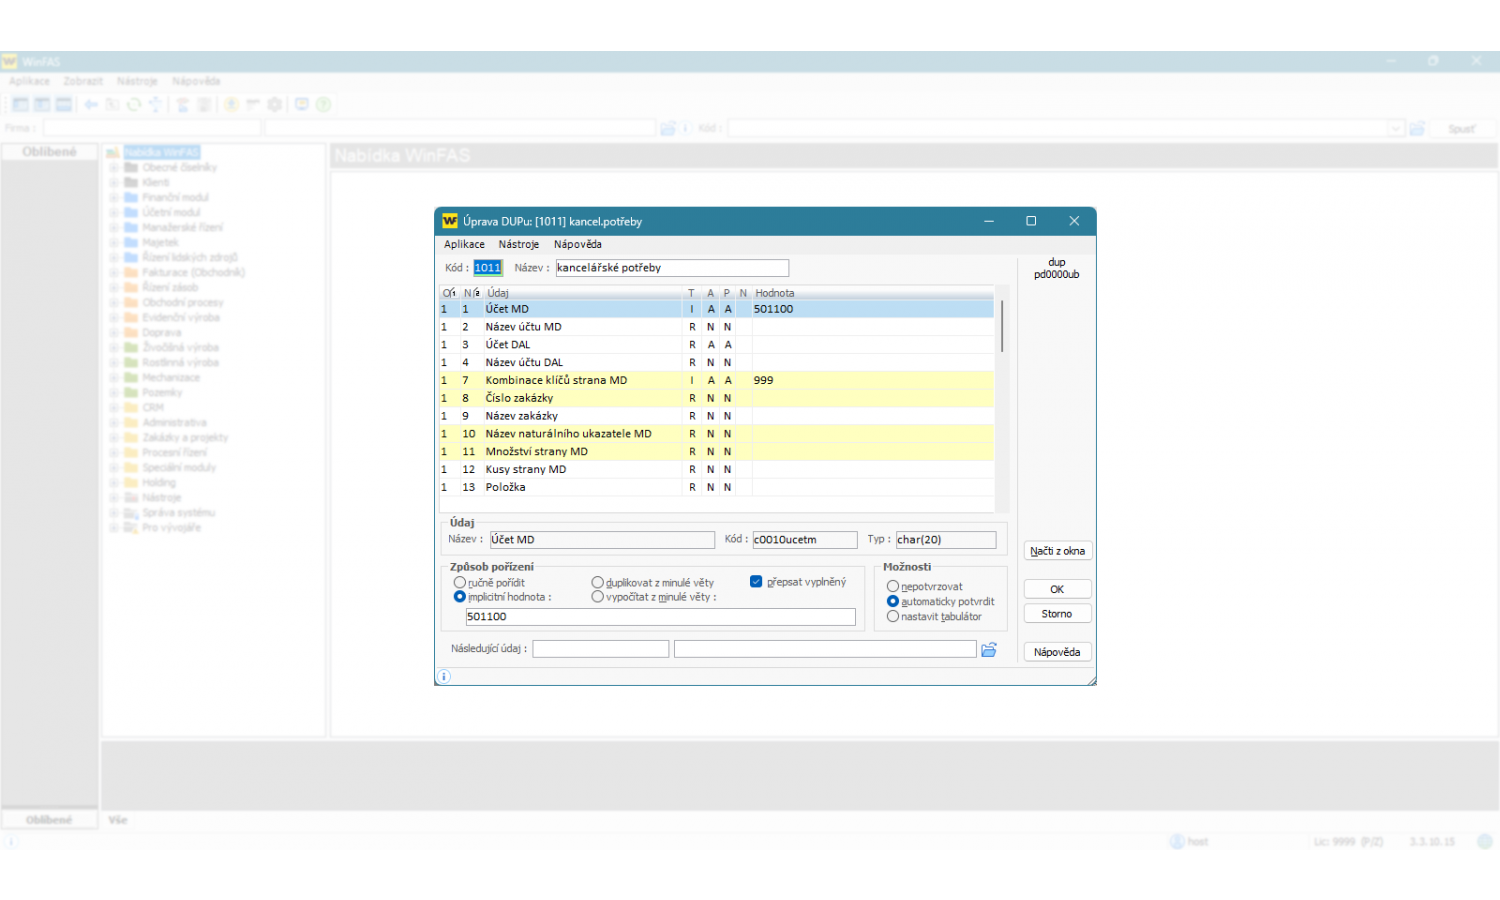This screenshot has height=900, width=1500.
Task: Expand 'CRM' tree node
Action: point(114,408)
